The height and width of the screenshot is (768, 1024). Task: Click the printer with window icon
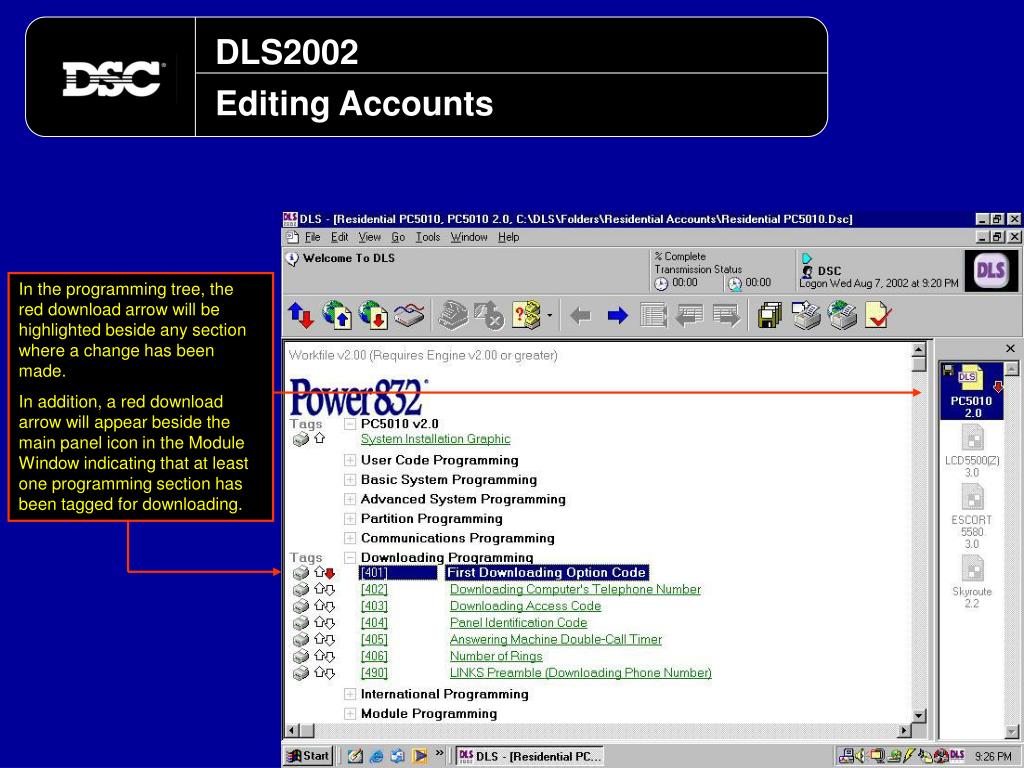pos(805,315)
